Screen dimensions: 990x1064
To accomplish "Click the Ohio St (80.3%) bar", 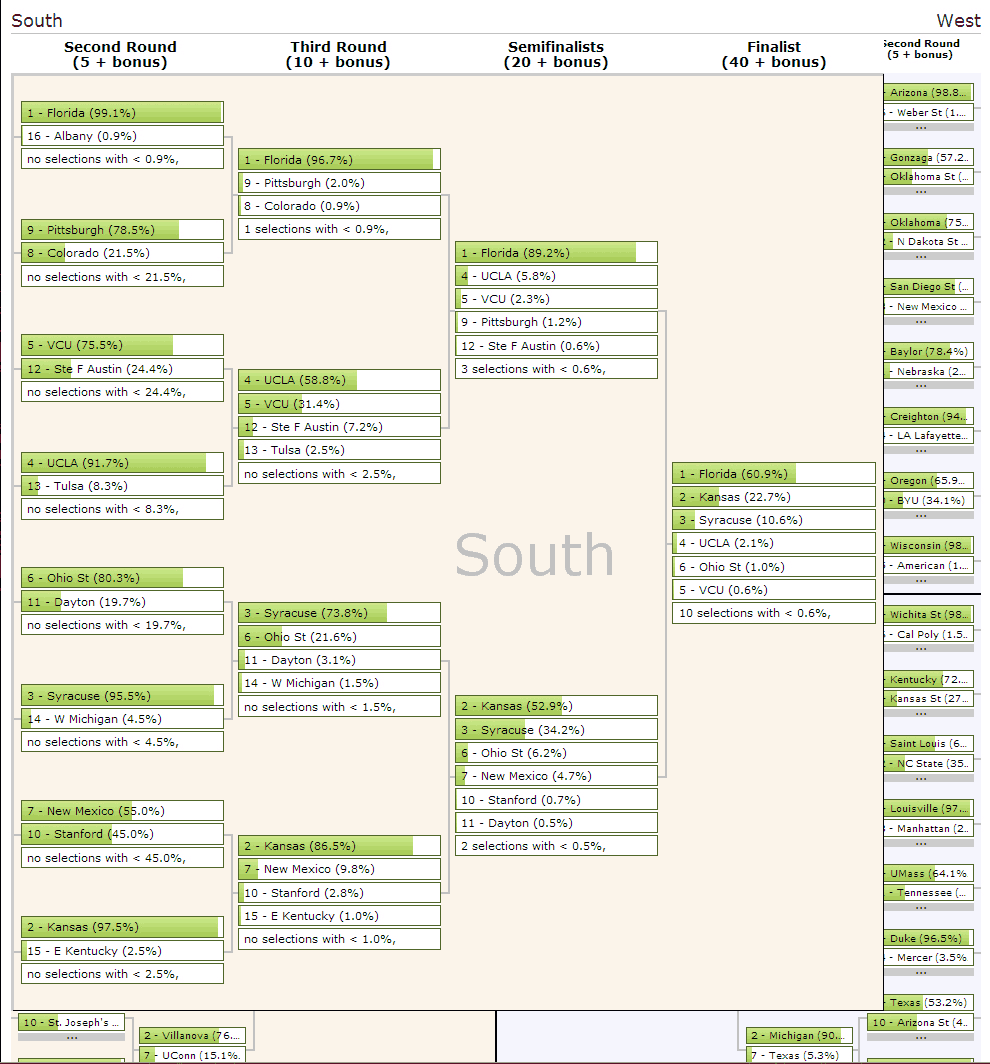I will pos(122,578).
